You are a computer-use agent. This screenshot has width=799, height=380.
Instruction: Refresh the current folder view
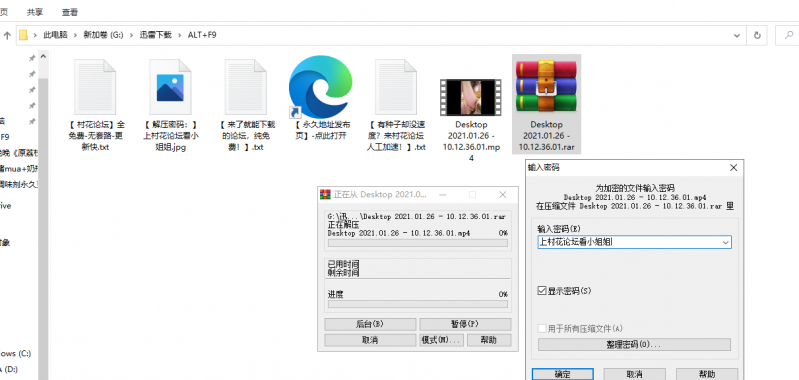[757, 35]
